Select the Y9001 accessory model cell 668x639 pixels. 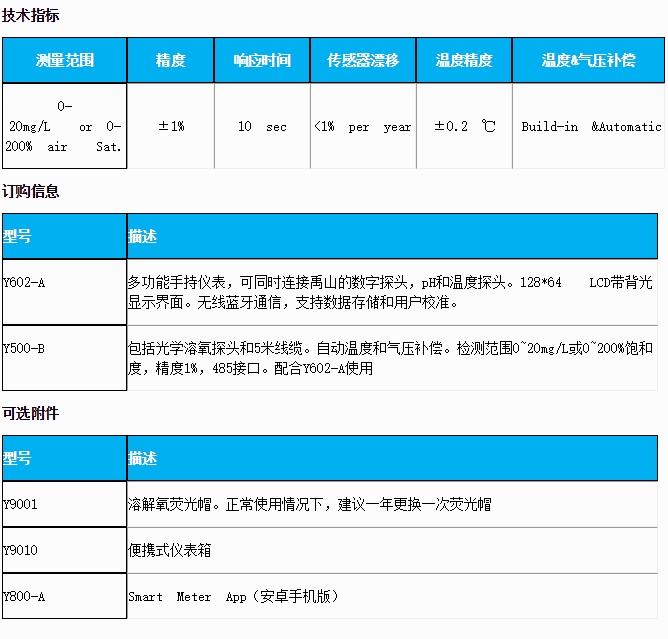pyautogui.click(x=64, y=504)
